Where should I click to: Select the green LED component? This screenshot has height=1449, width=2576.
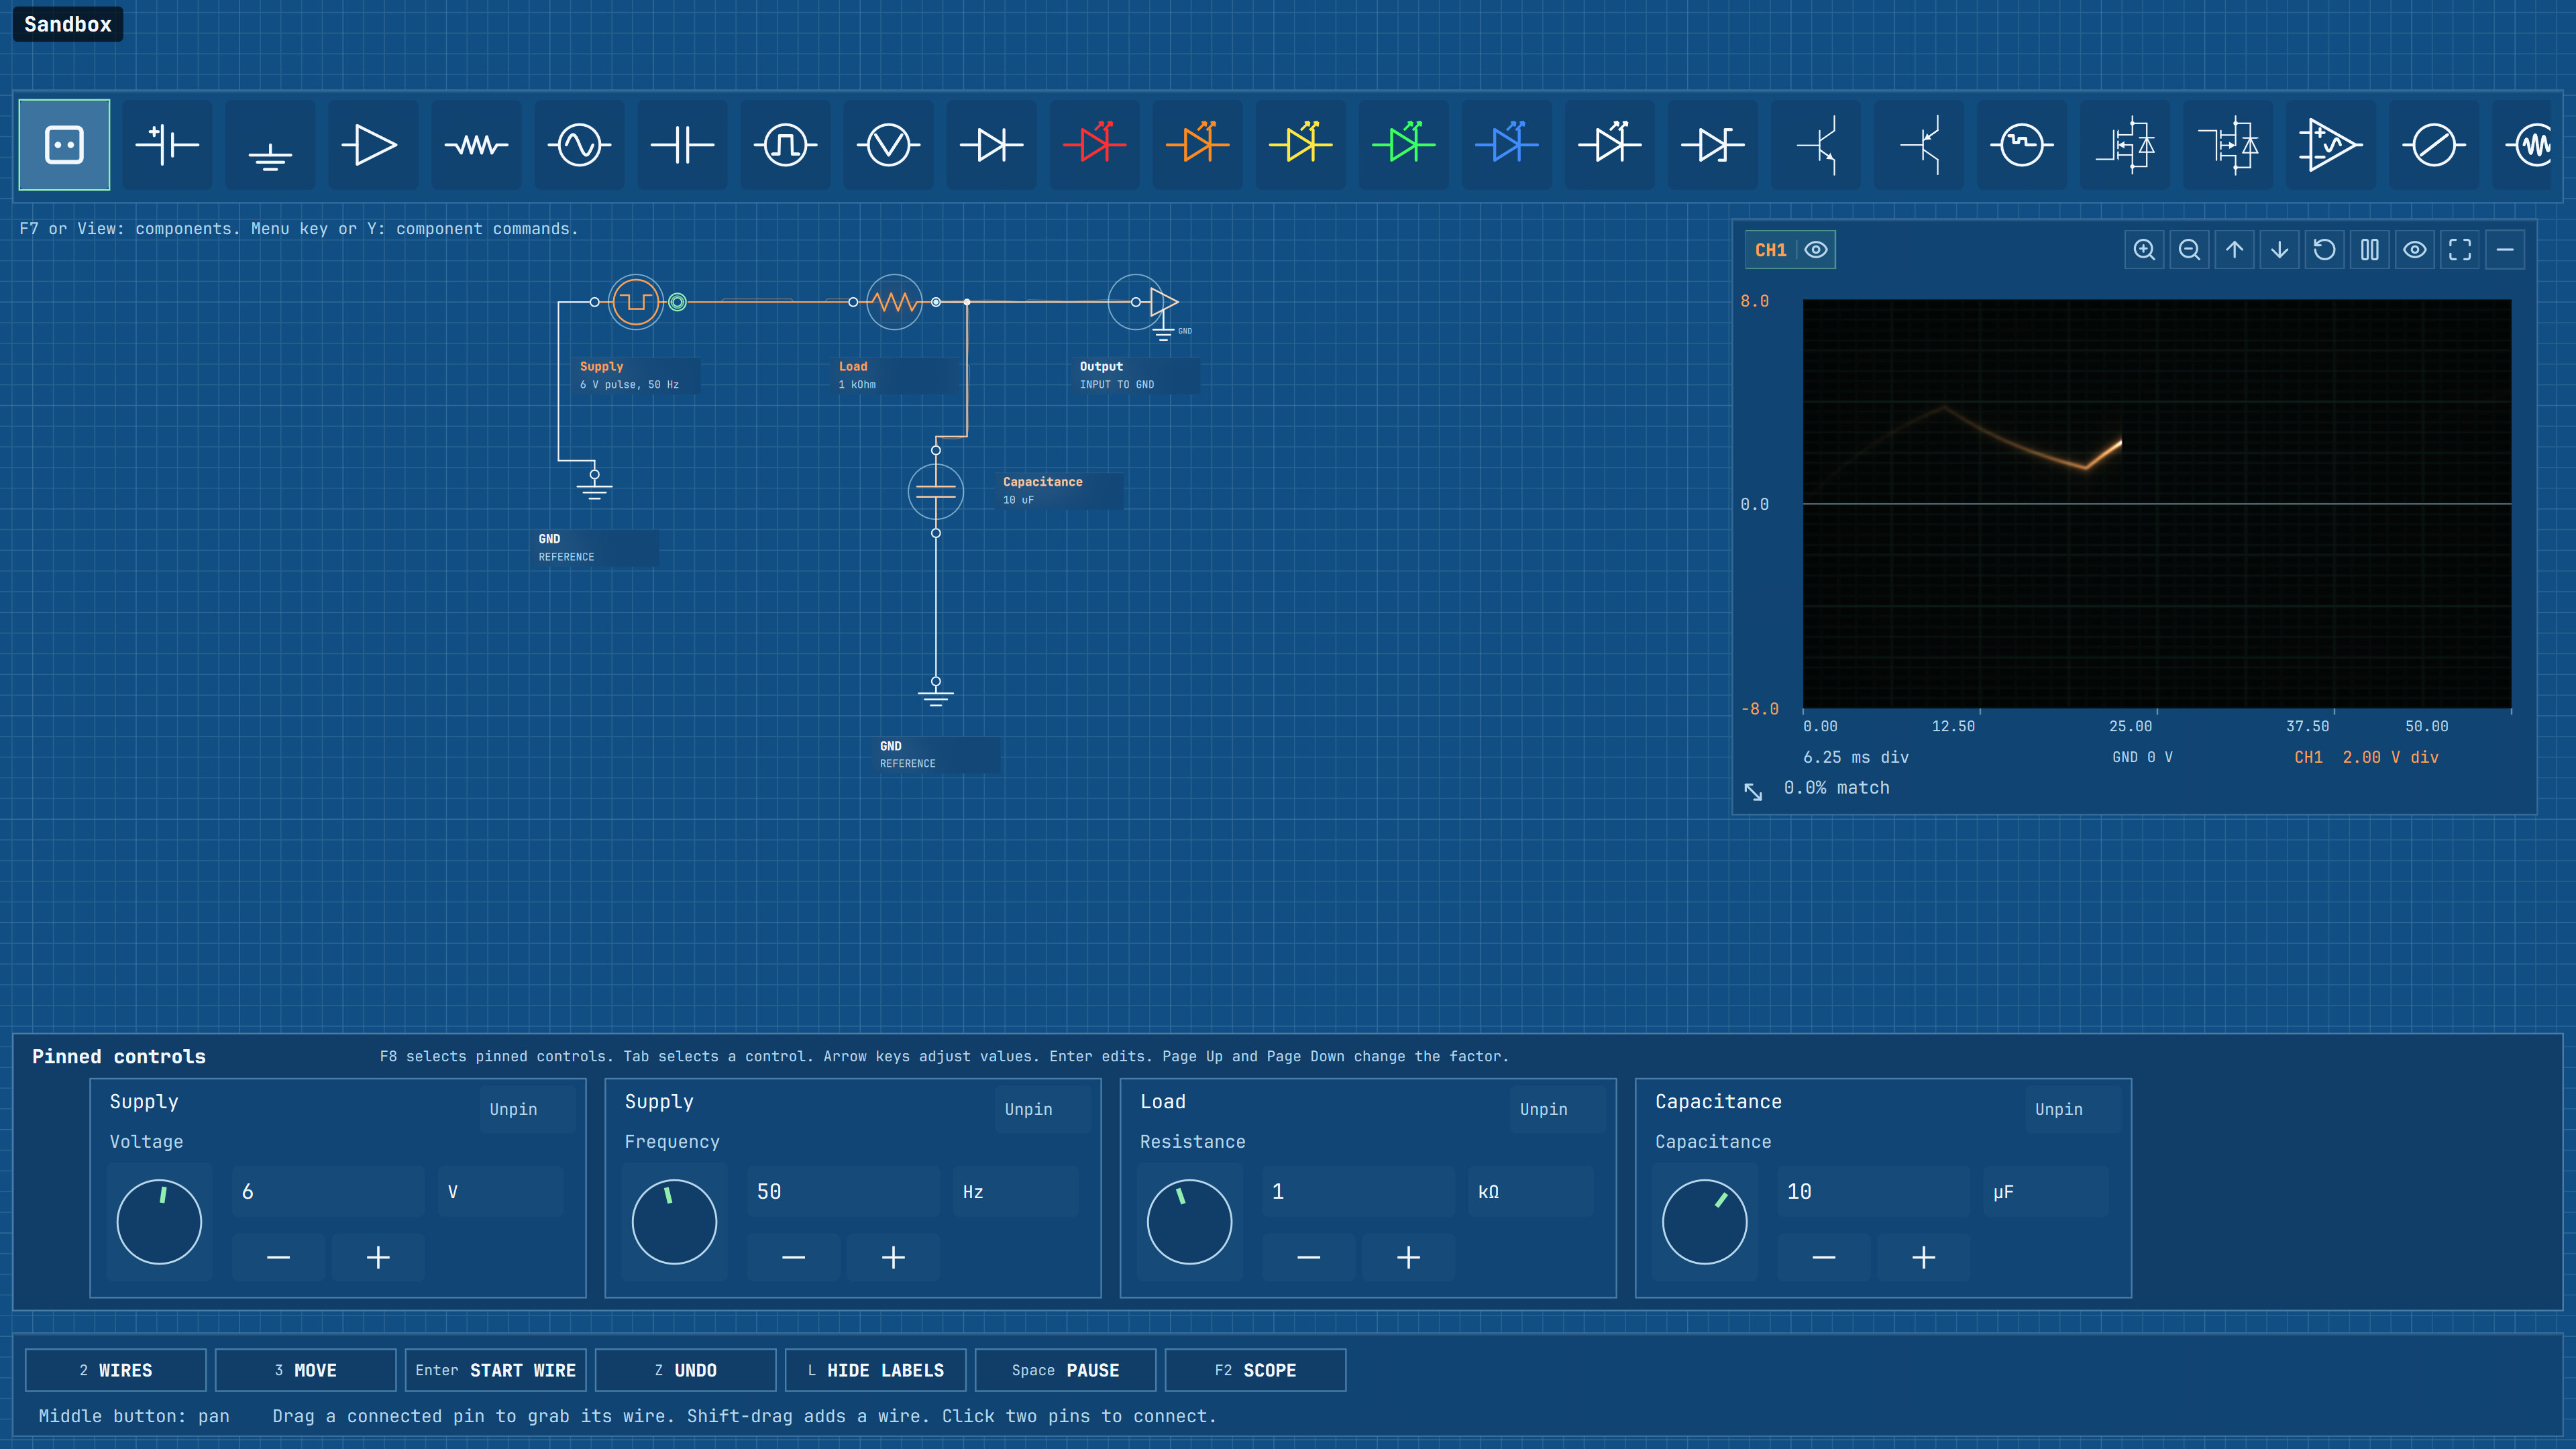(1403, 145)
